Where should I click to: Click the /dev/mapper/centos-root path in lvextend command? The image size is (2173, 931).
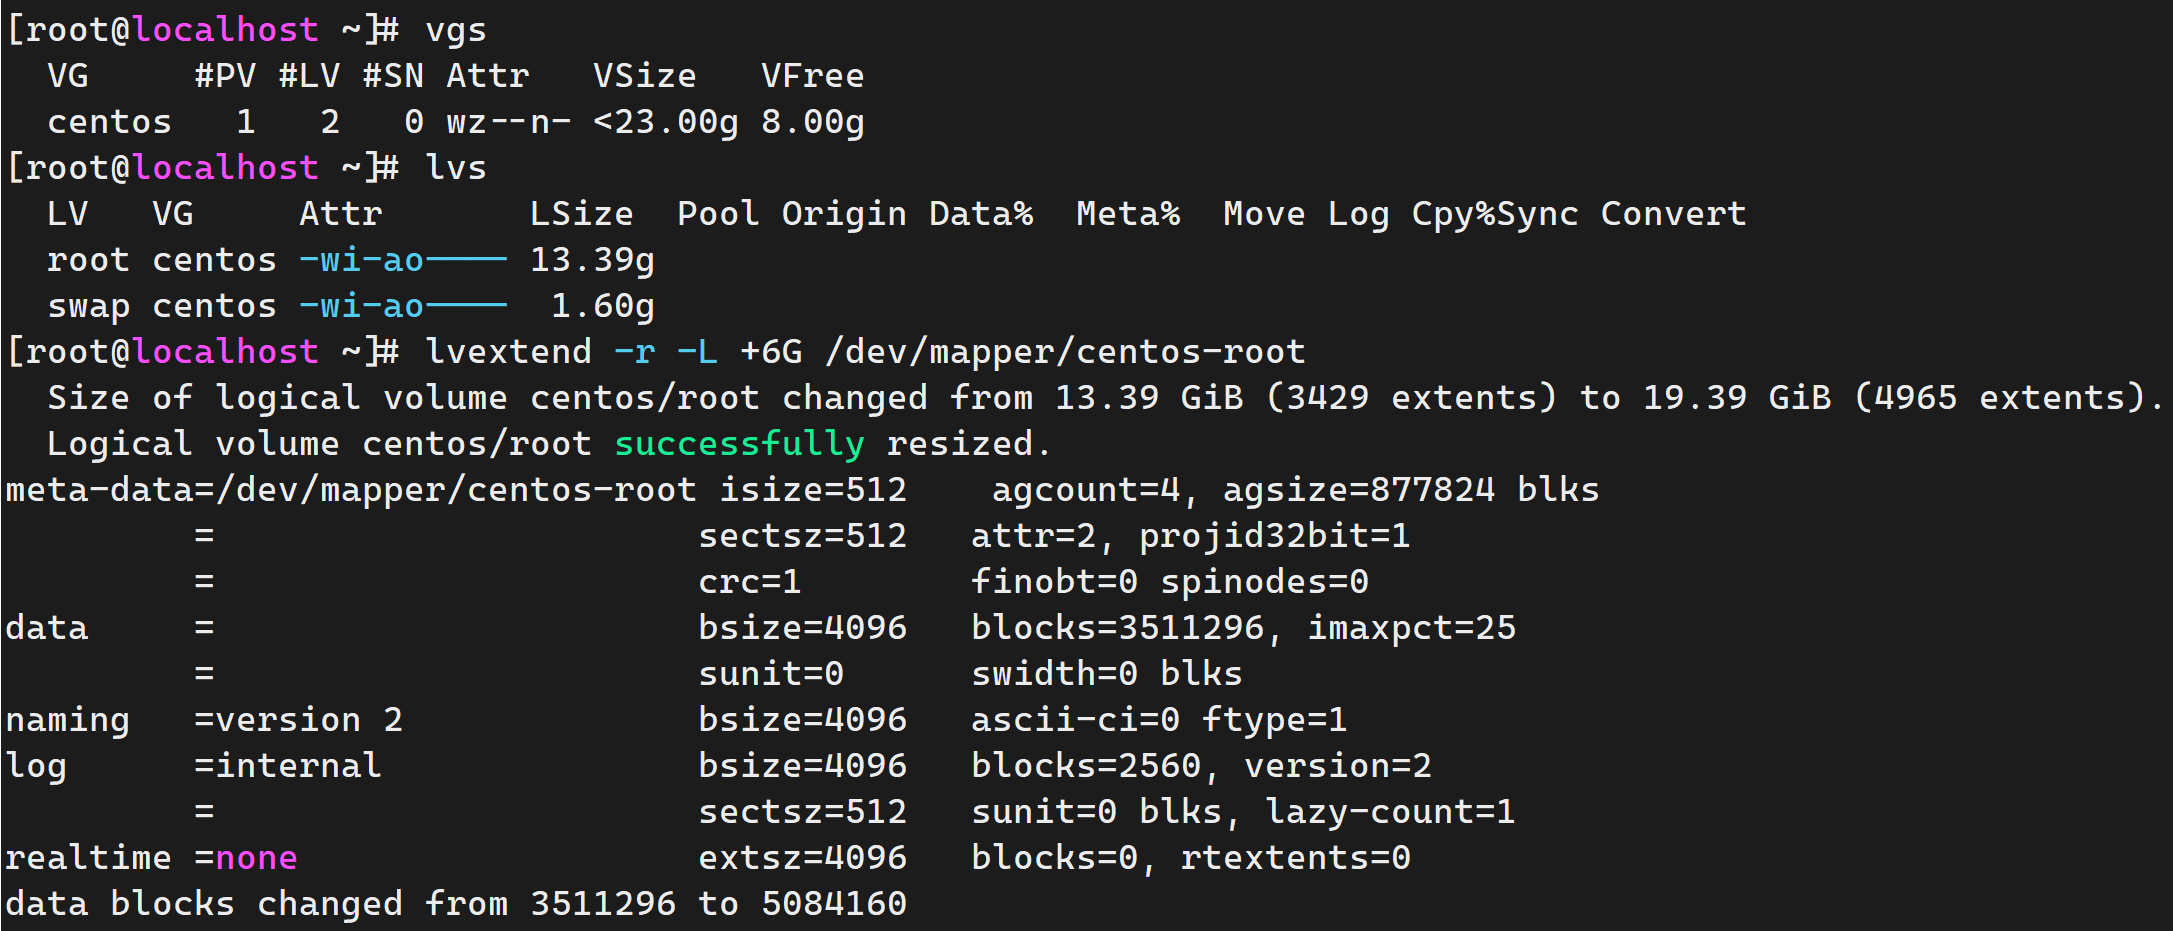pyautogui.click(x=1065, y=352)
